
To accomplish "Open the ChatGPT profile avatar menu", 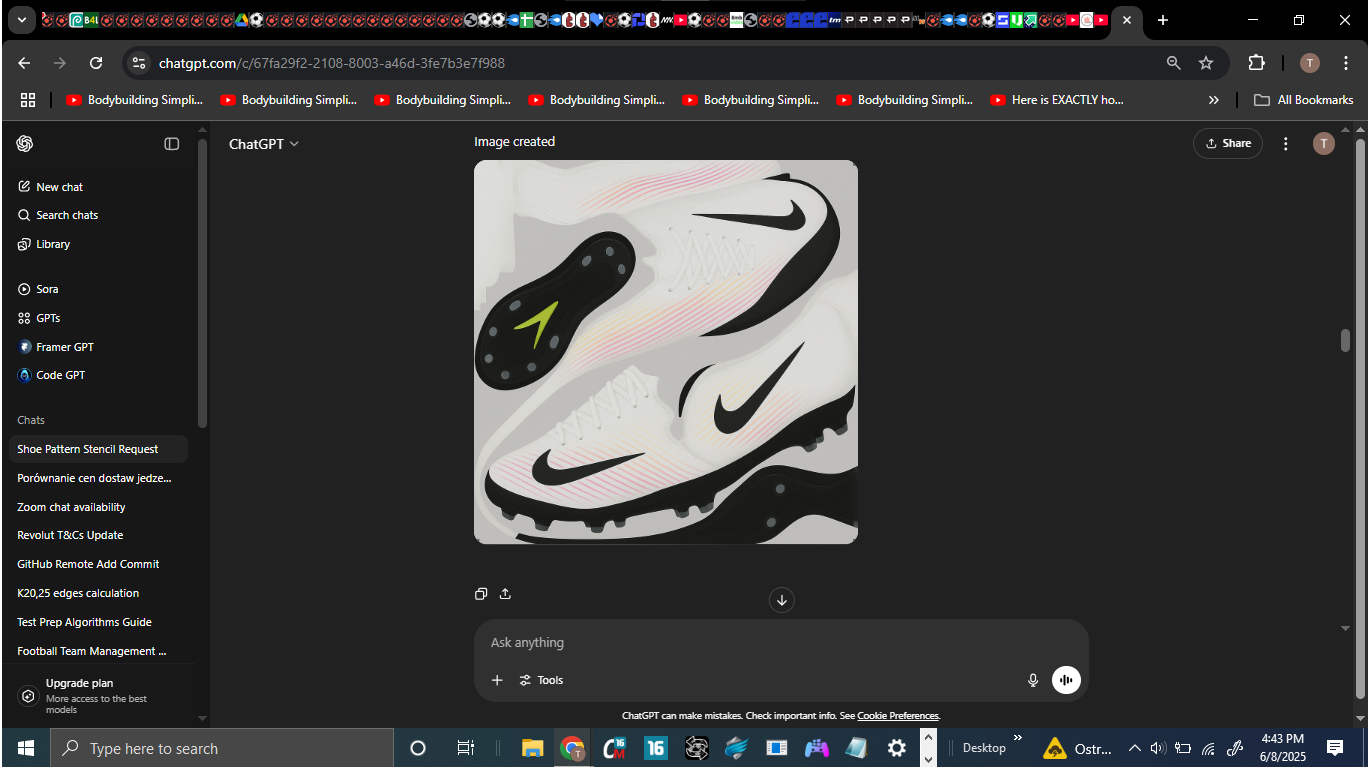I will pyautogui.click(x=1324, y=144).
